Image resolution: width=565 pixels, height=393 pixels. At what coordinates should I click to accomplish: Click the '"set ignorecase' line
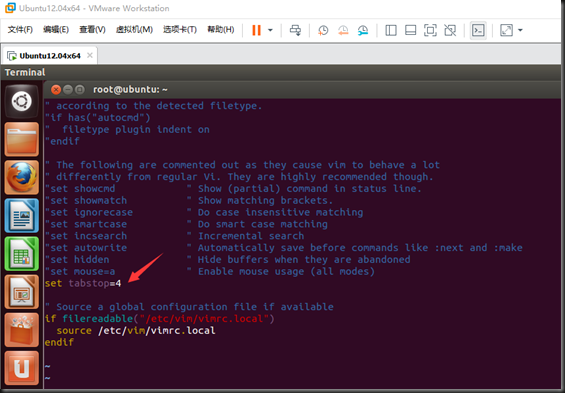point(204,212)
